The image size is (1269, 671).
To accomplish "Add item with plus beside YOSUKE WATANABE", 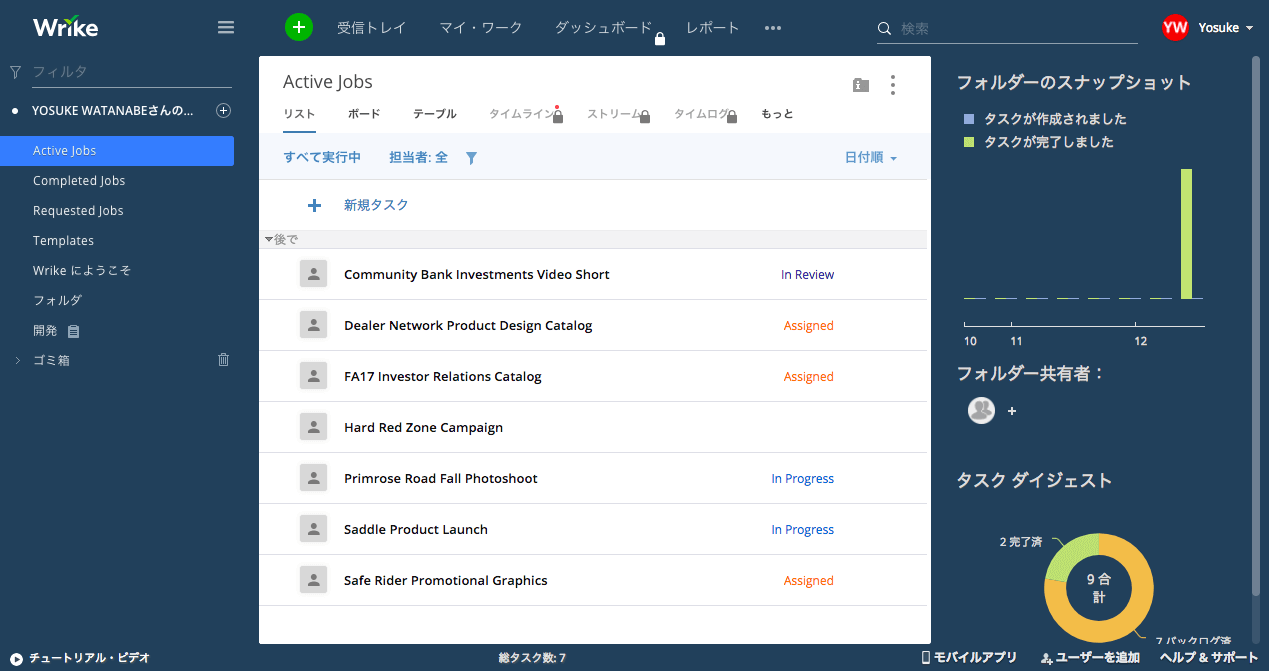I will (x=224, y=111).
